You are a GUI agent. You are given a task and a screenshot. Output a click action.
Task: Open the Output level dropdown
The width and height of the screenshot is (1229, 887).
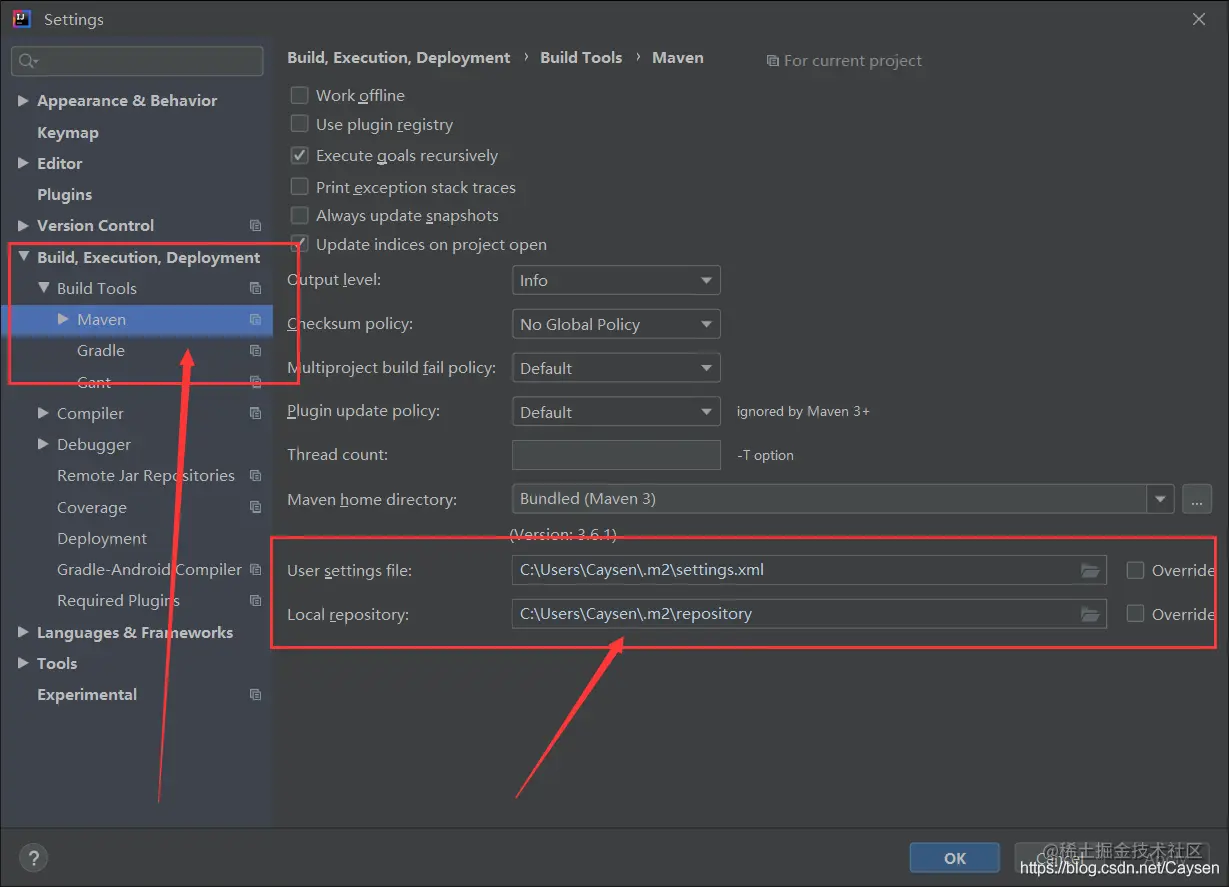point(616,280)
